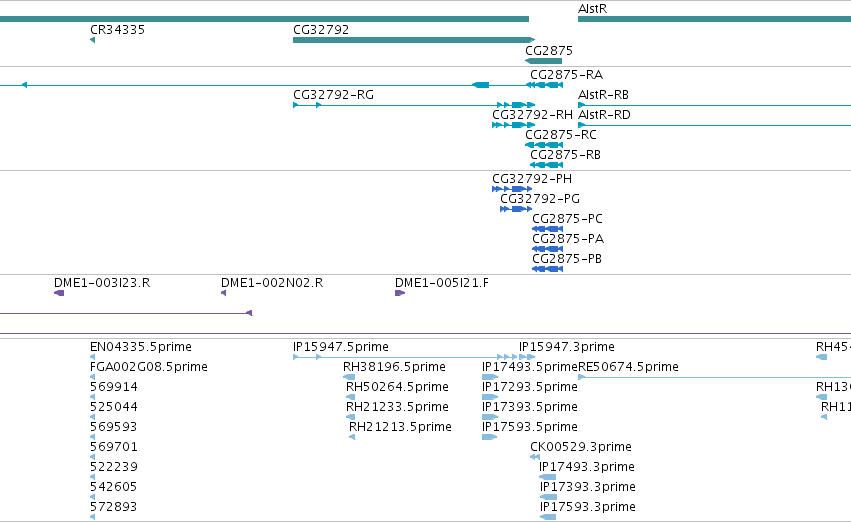The image size is (851, 522).
Task: Click the RH50264.5prime EST glyph
Action: coord(351,397)
